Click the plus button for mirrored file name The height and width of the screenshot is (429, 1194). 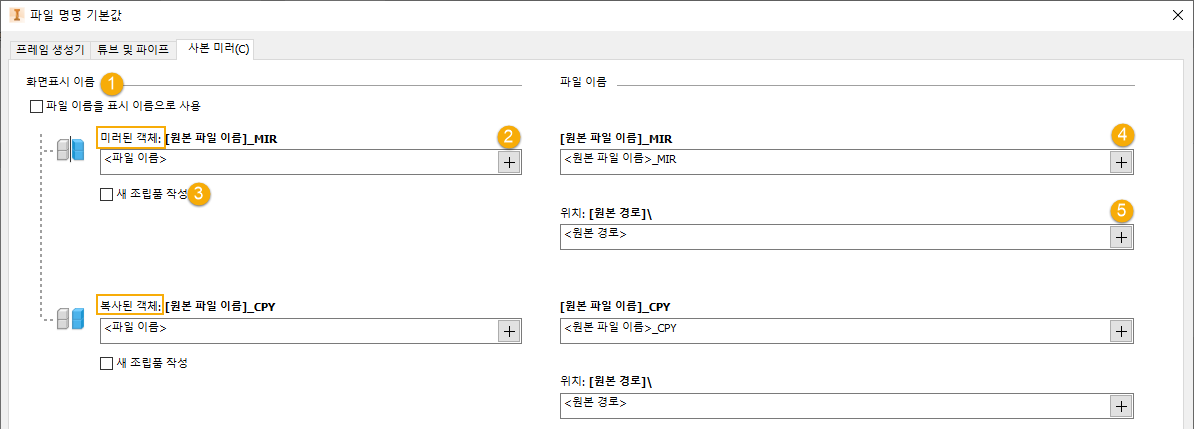click(1121, 162)
